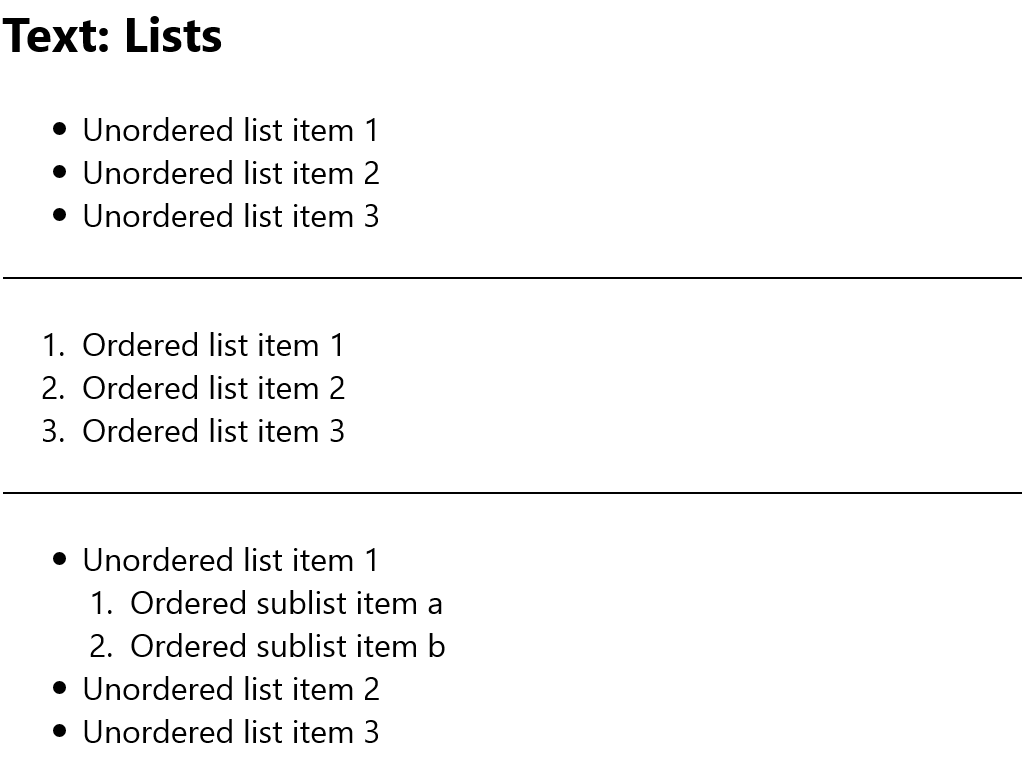Select "Ordered list item 2" text
This screenshot has width=1024, height=768.
(x=213, y=388)
